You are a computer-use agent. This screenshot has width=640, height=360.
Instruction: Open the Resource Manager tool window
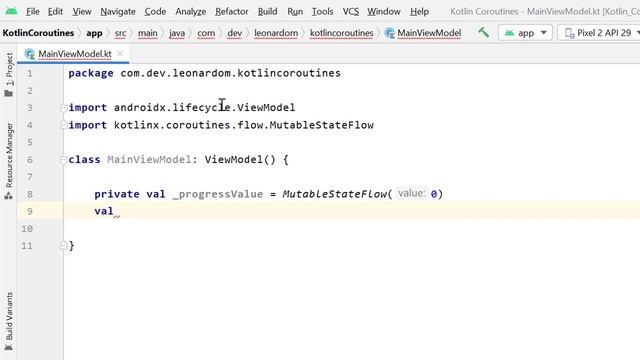(9, 161)
